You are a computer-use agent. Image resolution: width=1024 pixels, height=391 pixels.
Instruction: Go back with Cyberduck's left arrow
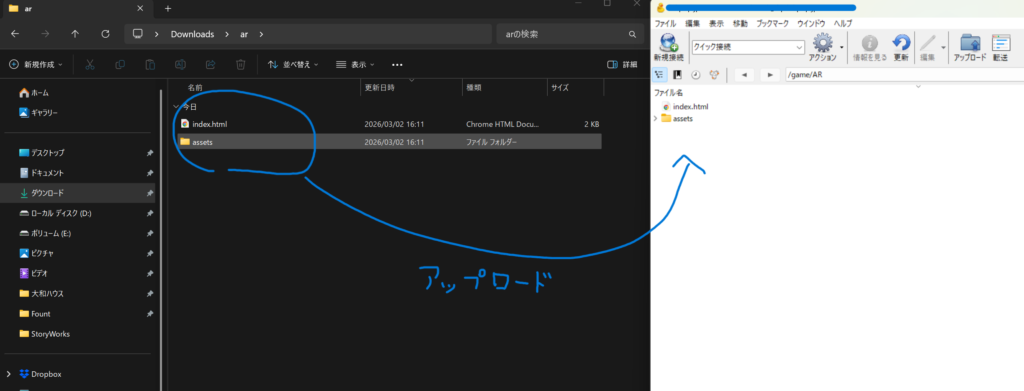click(x=744, y=75)
